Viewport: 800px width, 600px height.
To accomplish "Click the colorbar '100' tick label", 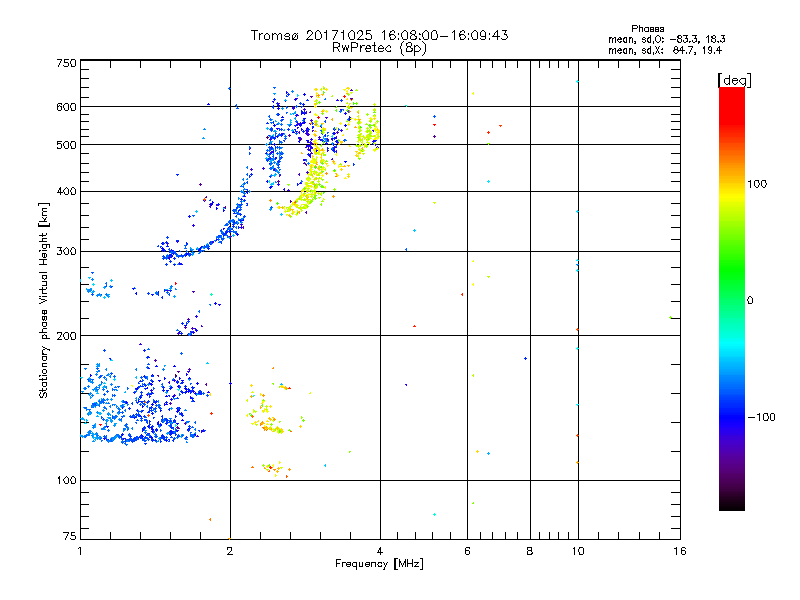I will [x=757, y=184].
